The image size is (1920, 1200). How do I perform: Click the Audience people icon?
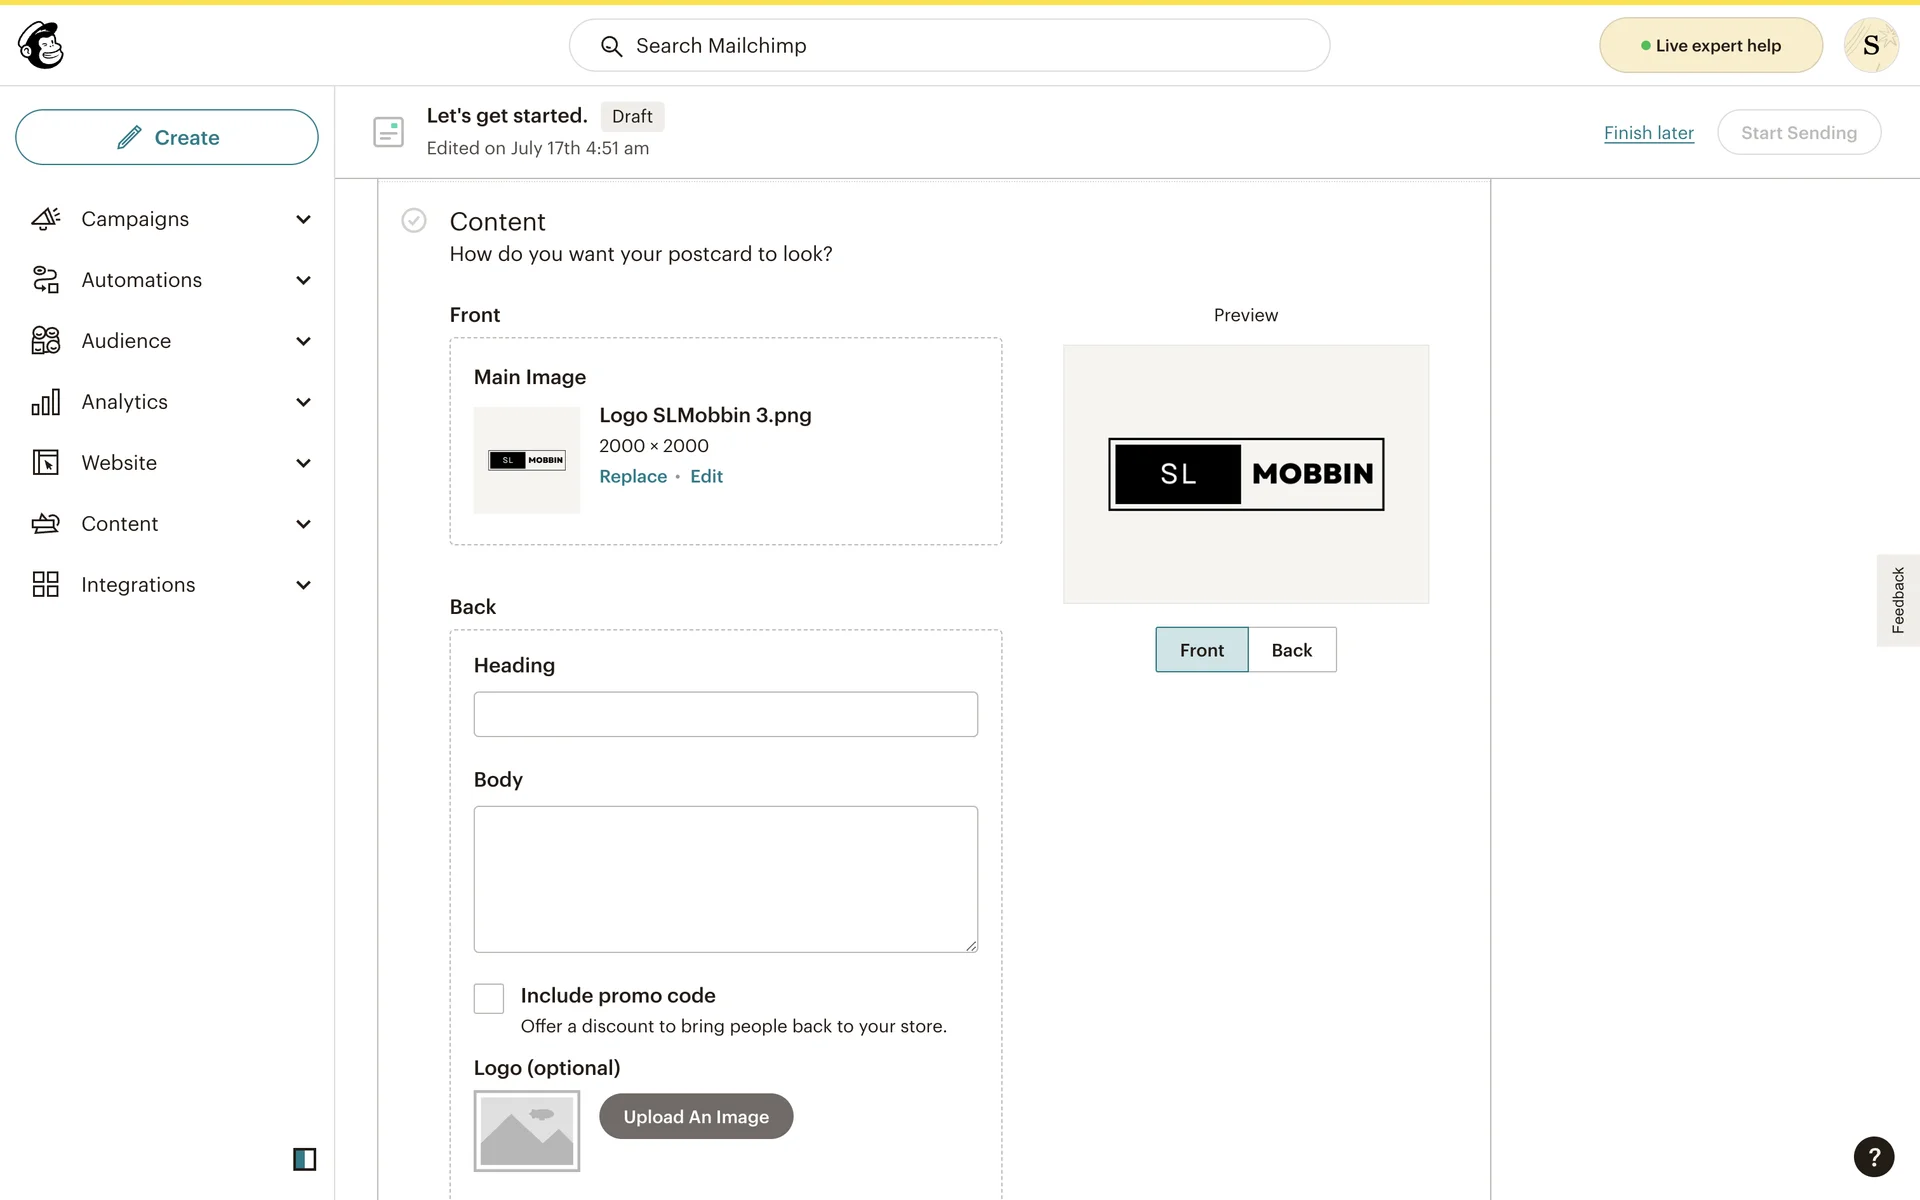(45, 341)
